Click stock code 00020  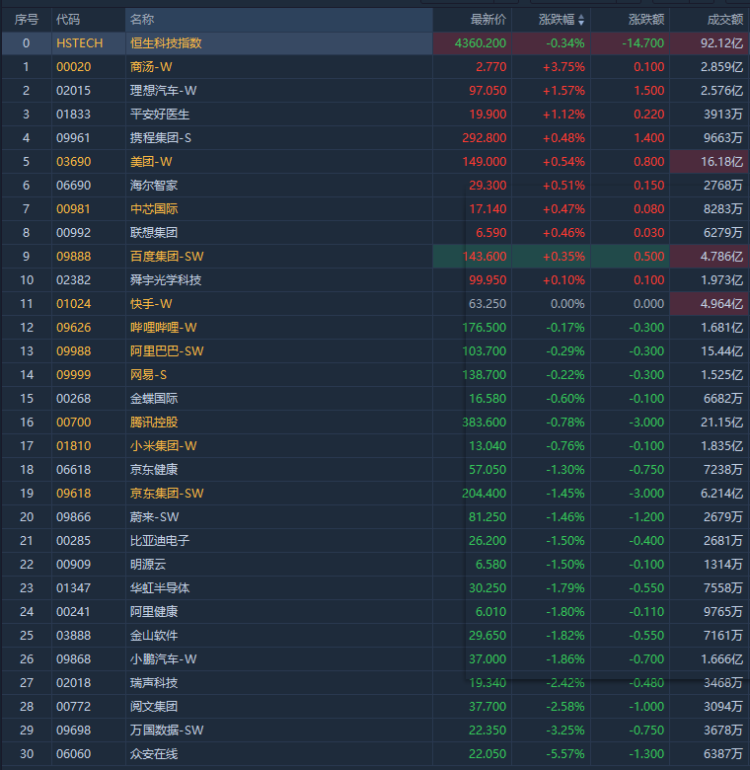pos(74,67)
